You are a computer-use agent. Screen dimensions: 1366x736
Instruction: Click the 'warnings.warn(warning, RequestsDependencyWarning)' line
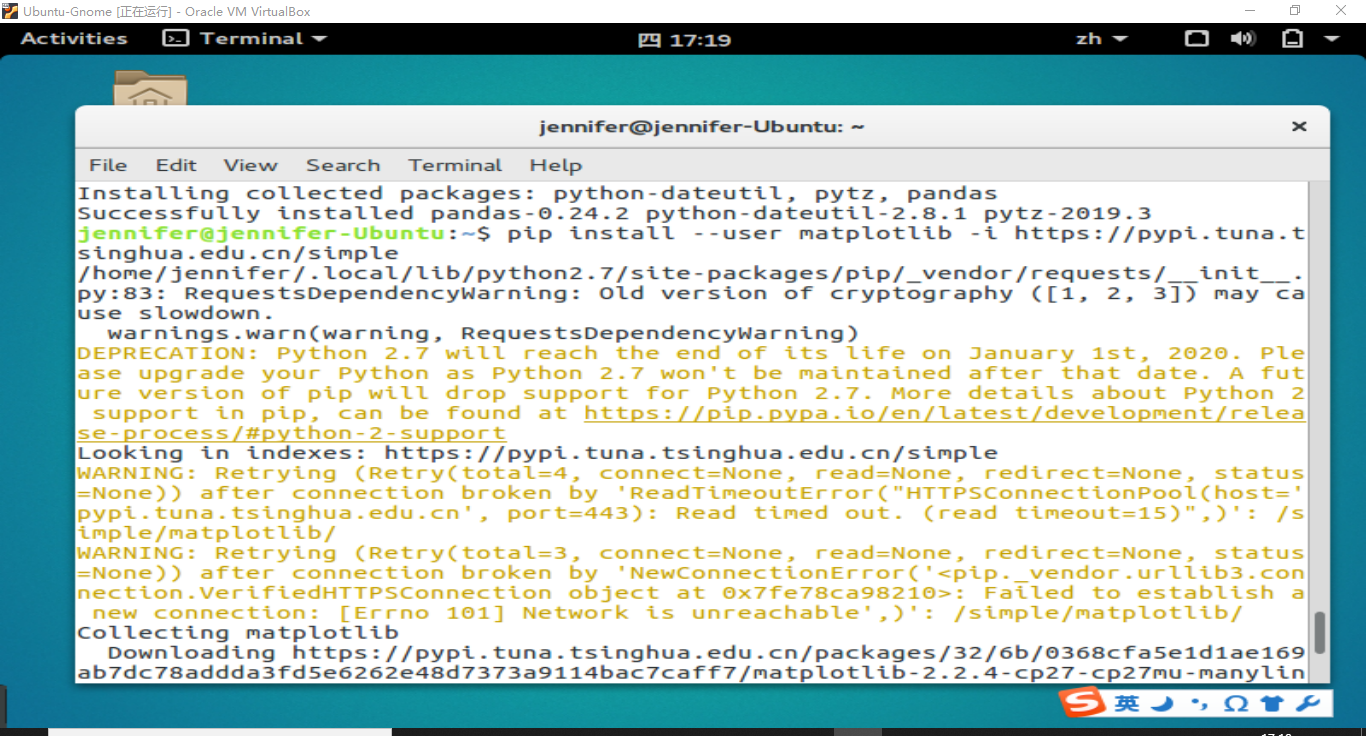point(483,333)
